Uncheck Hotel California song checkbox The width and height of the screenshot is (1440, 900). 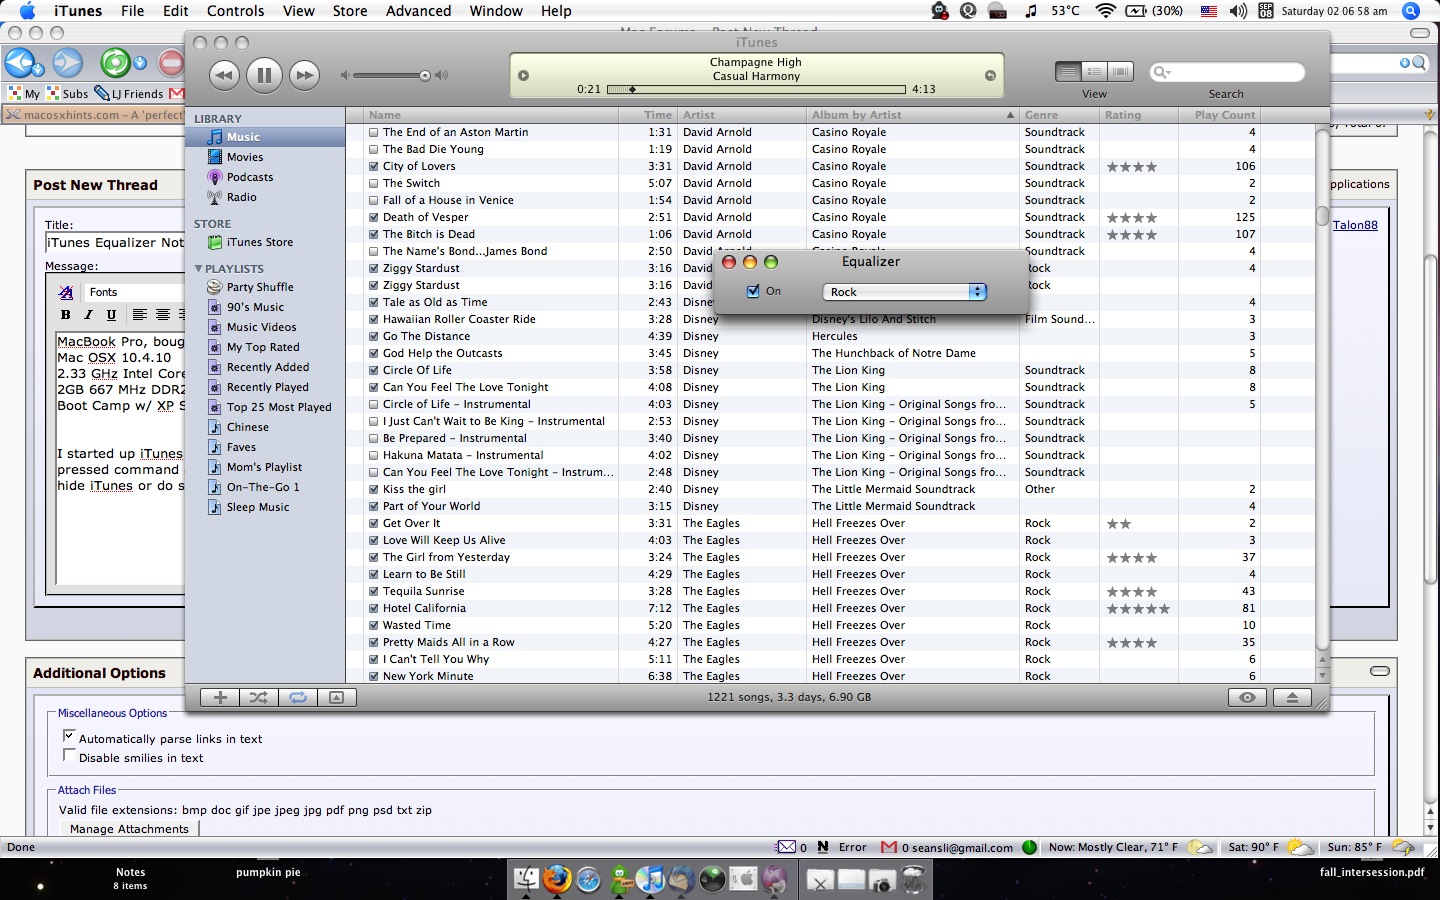pyautogui.click(x=373, y=608)
